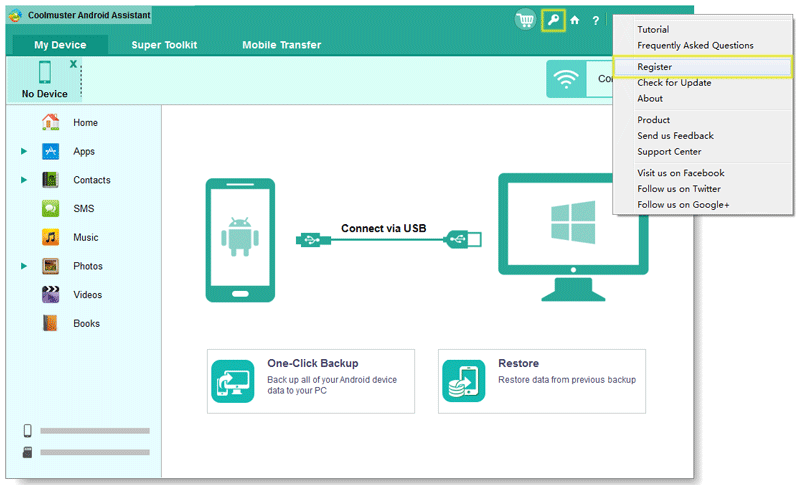Select SMS label in sidebar
The height and width of the screenshot is (485, 800).
click(84, 209)
